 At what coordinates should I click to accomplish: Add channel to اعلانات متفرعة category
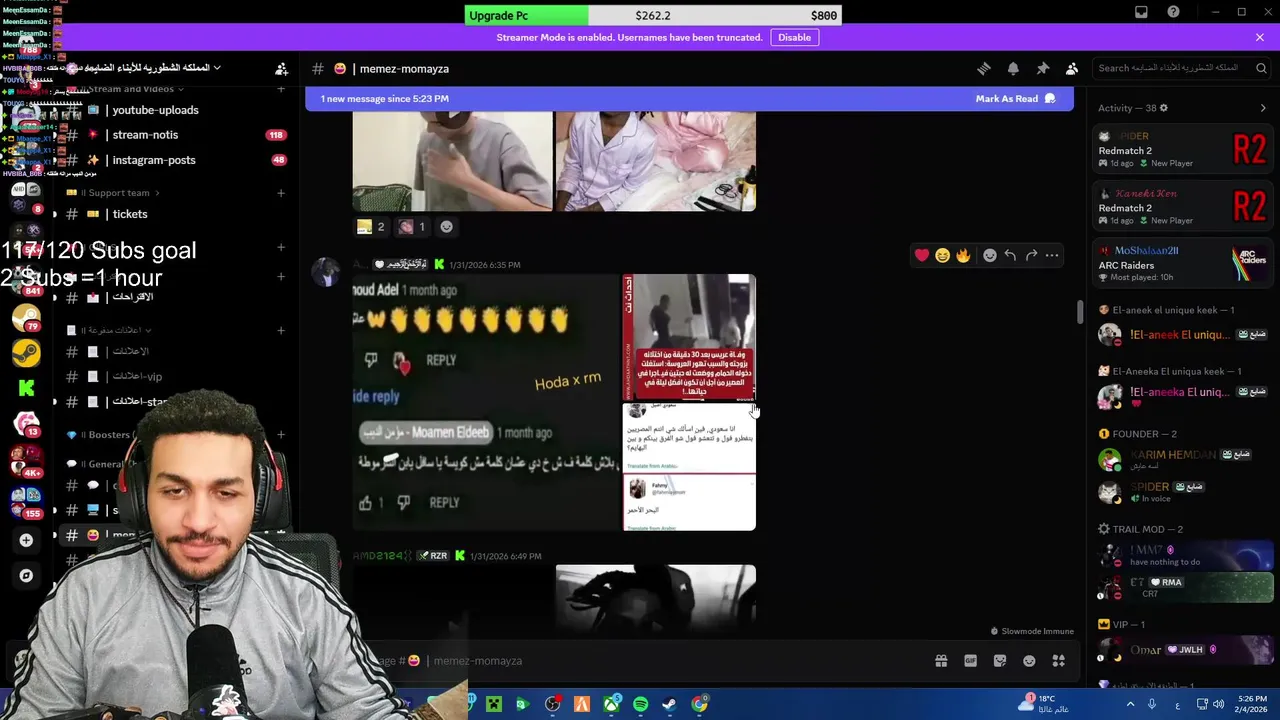(281, 330)
